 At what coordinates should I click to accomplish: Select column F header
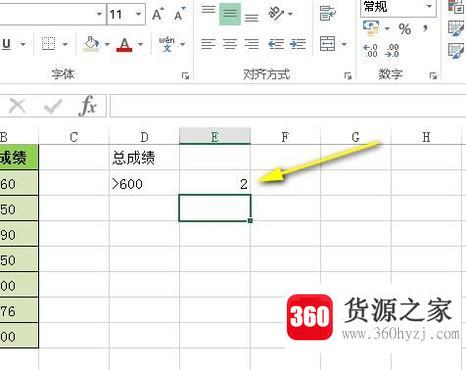coord(285,137)
